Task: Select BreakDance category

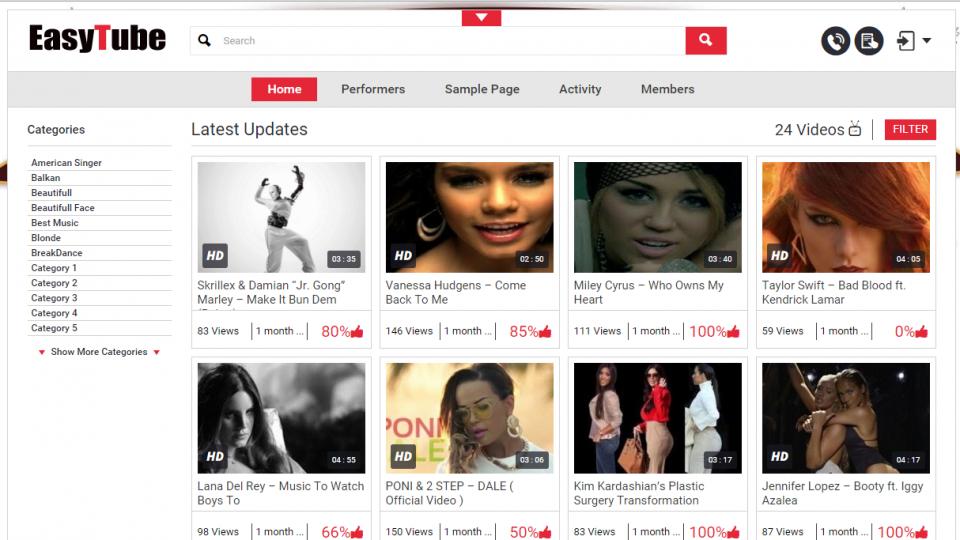Action: coord(56,252)
